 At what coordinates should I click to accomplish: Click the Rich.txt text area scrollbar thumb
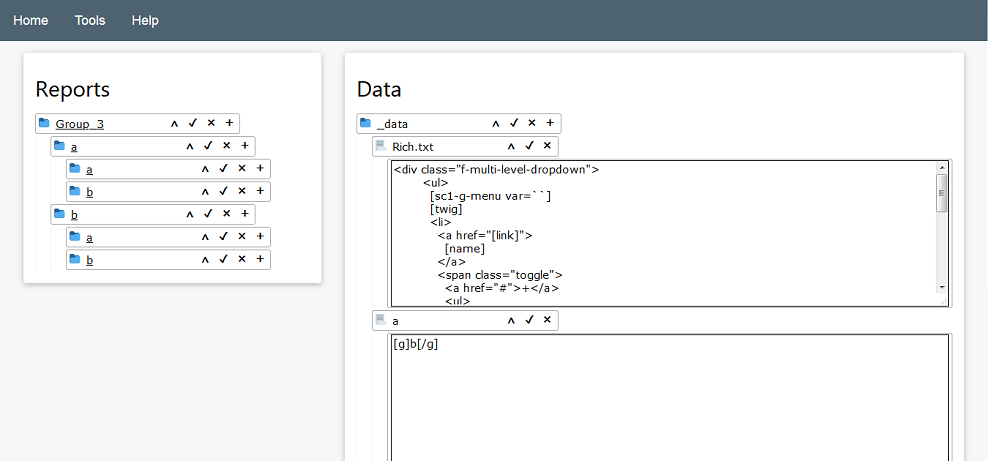942,193
